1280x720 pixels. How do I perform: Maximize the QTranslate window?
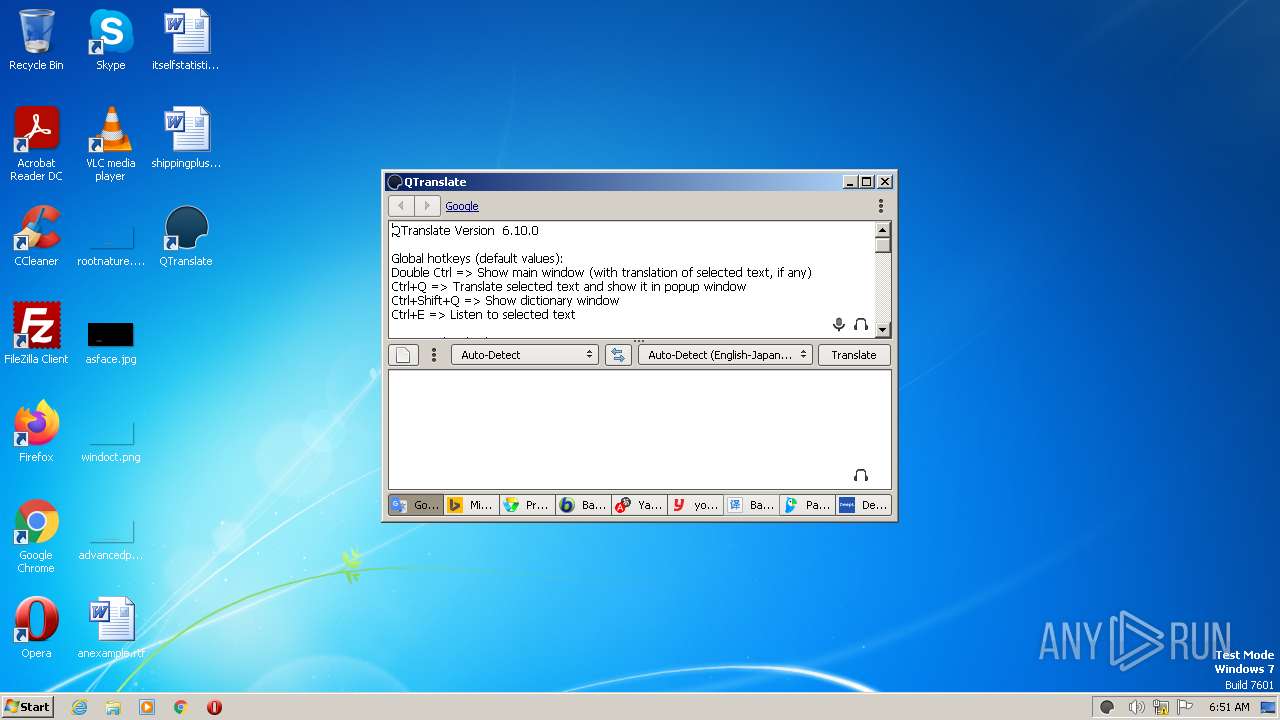[x=867, y=182]
